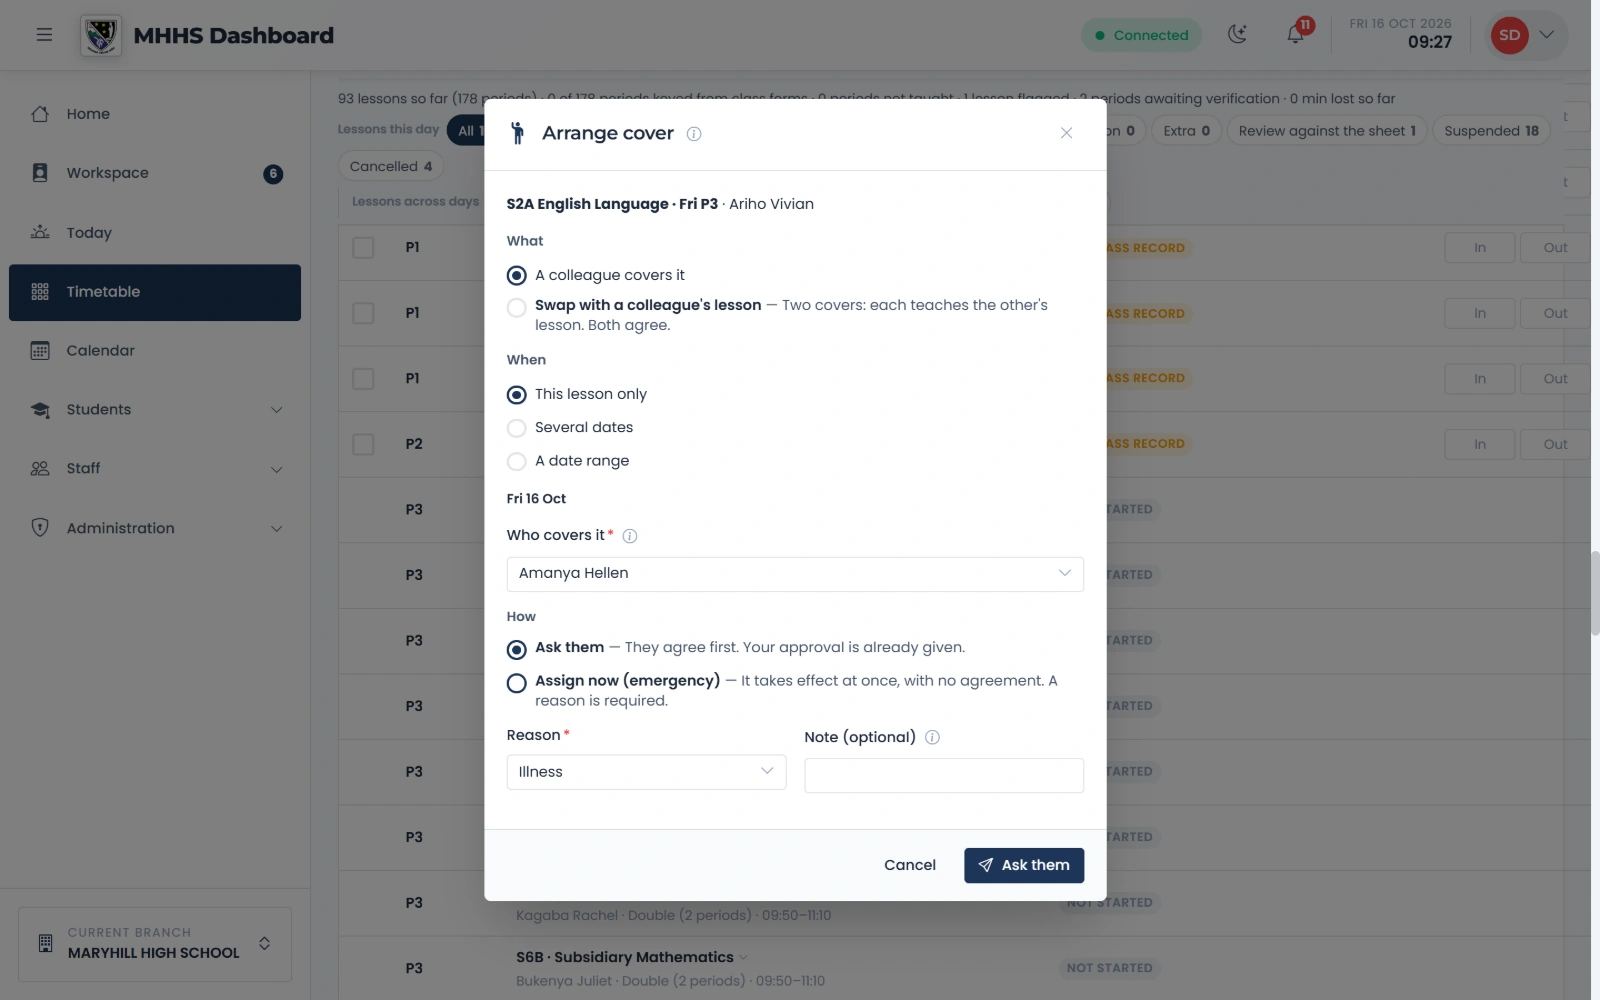The width and height of the screenshot is (1600, 1000).
Task: Click the Arrange cover title info icon
Action: tap(694, 134)
